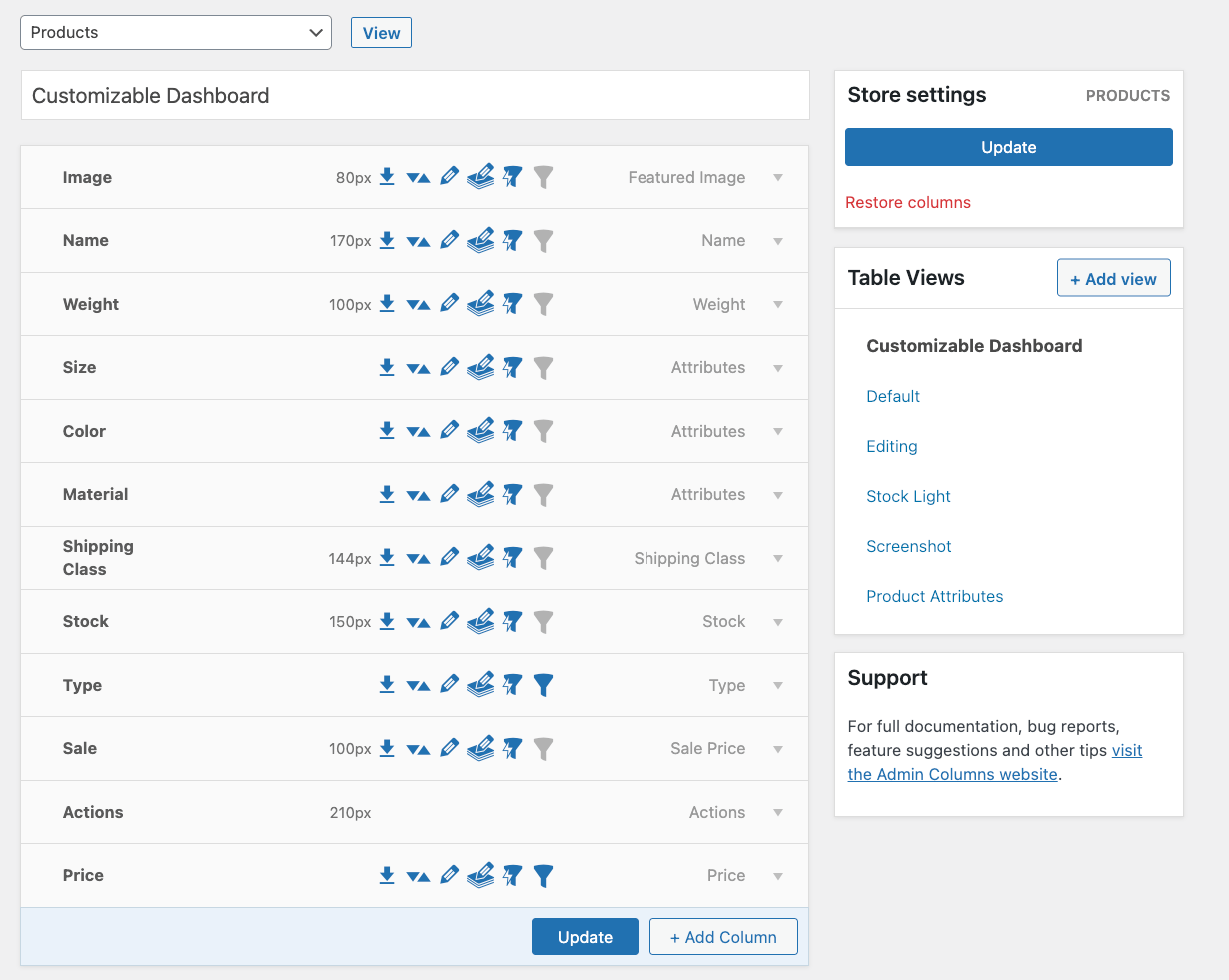Click the pencil icon for the Shipping Class column
The height and width of the screenshot is (980, 1229).
(449, 557)
